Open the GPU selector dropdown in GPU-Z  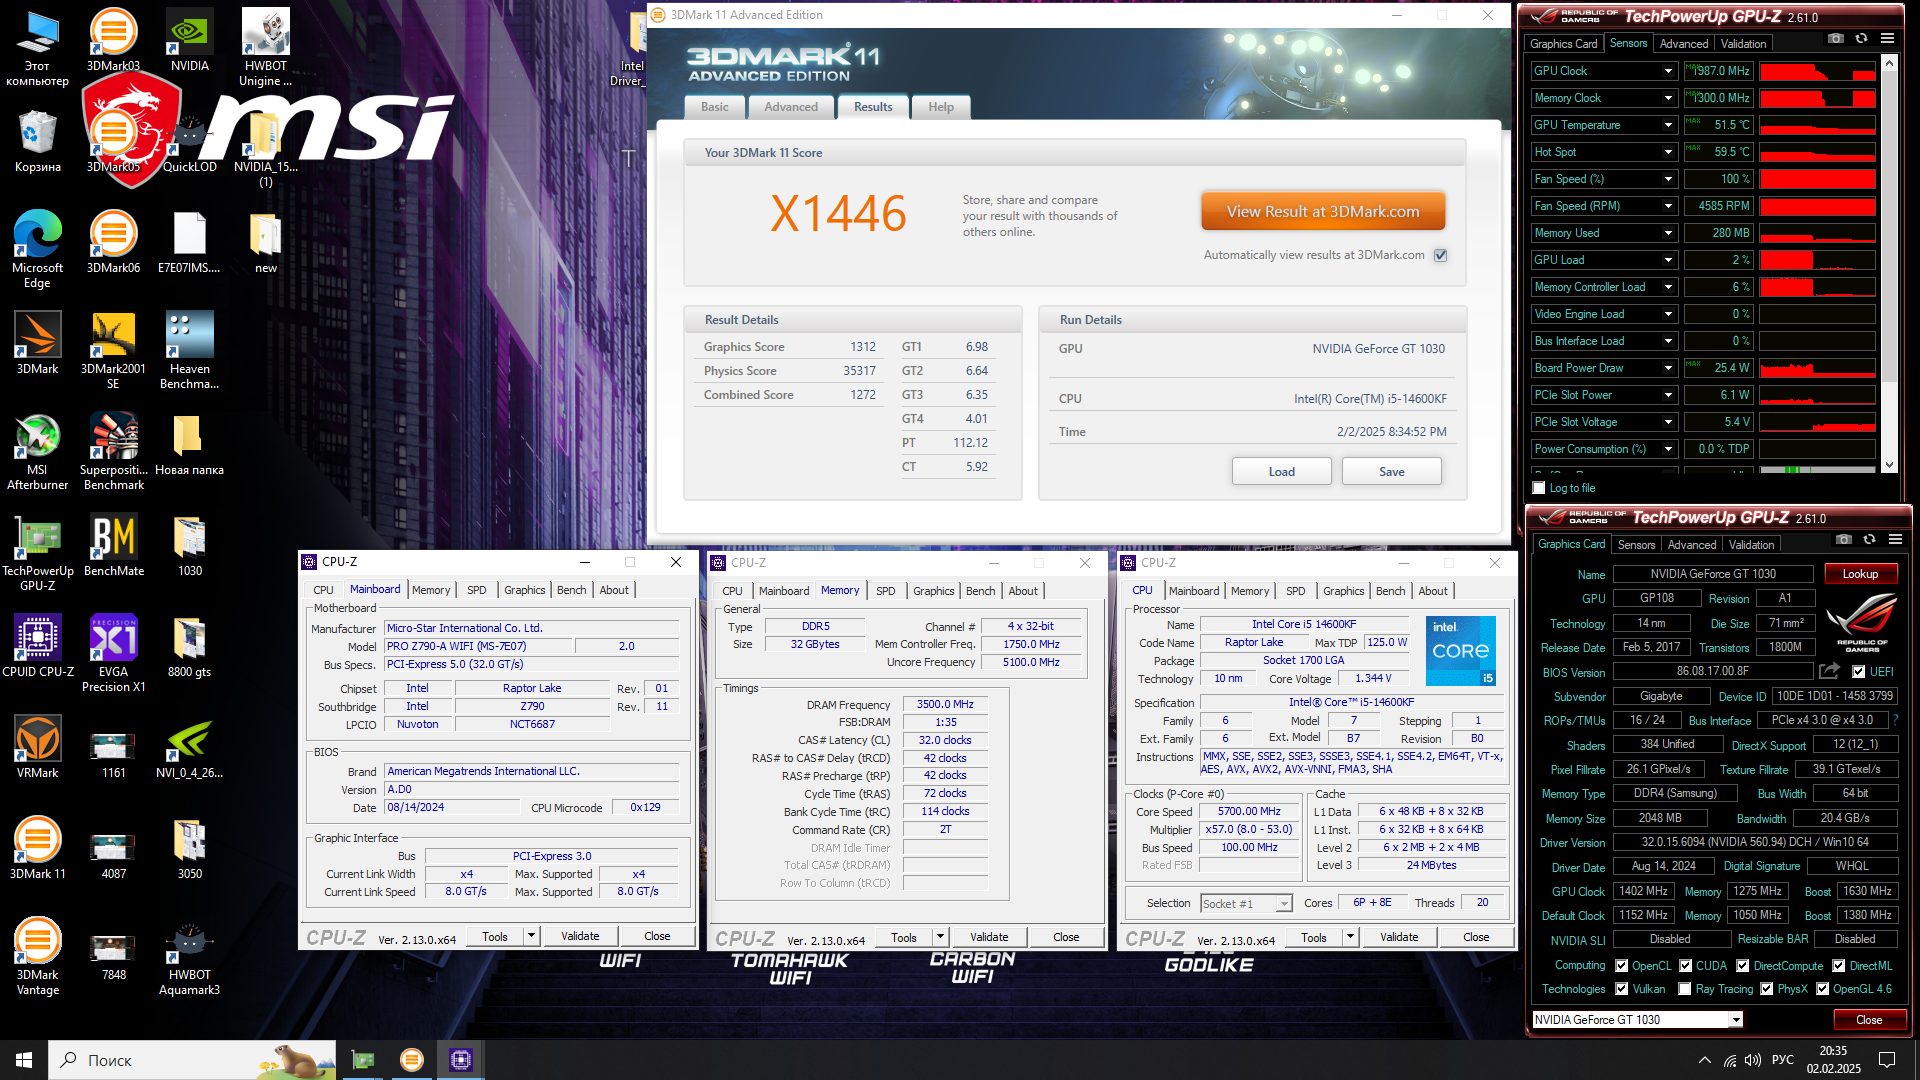point(1737,1020)
